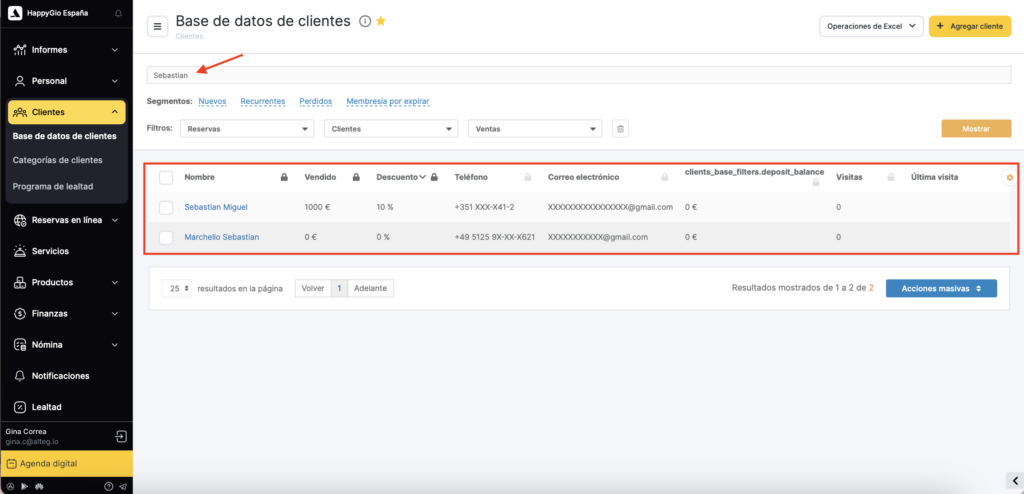Click the Agregar cliente button
Image resolution: width=1024 pixels, height=494 pixels.
[969, 27]
